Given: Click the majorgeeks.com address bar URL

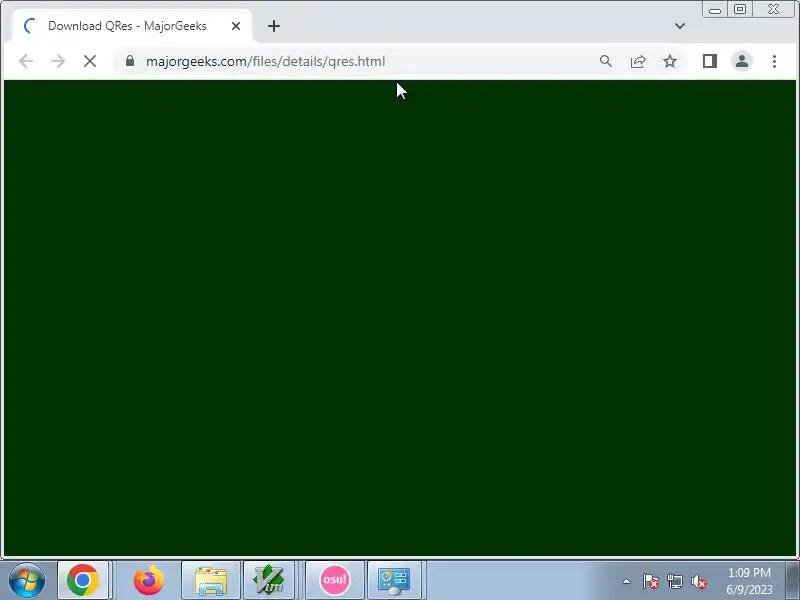Looking at the screenshot, I should [265, 61].
